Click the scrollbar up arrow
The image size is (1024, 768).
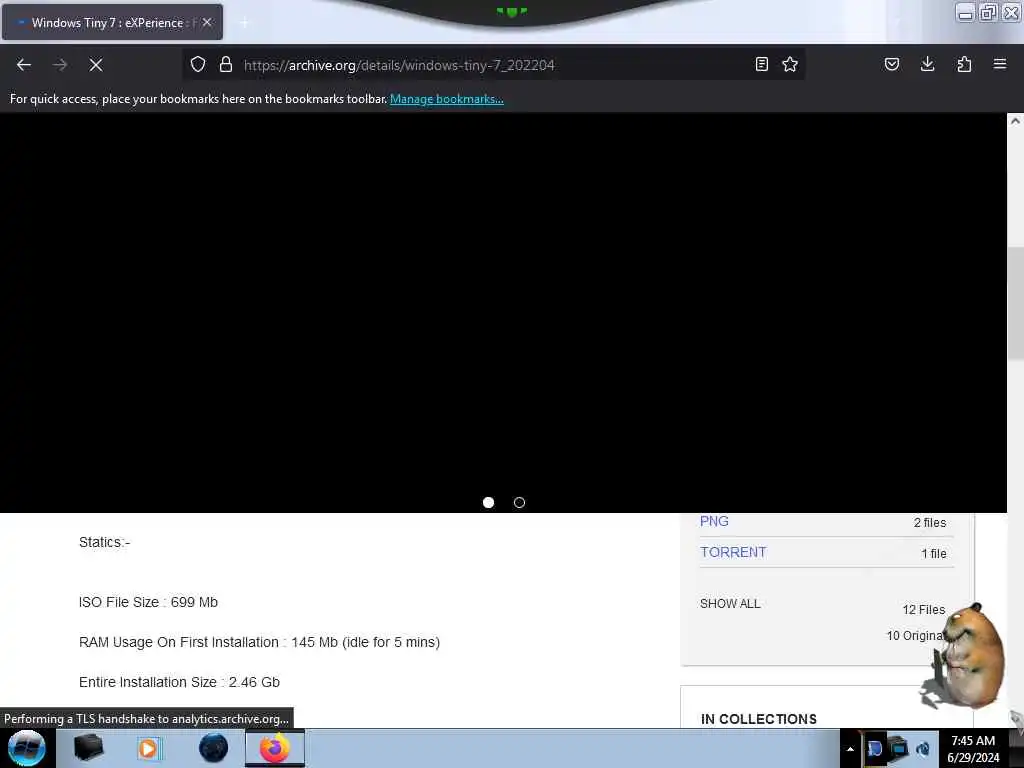pyautogui.click(x=1016, y=121)
